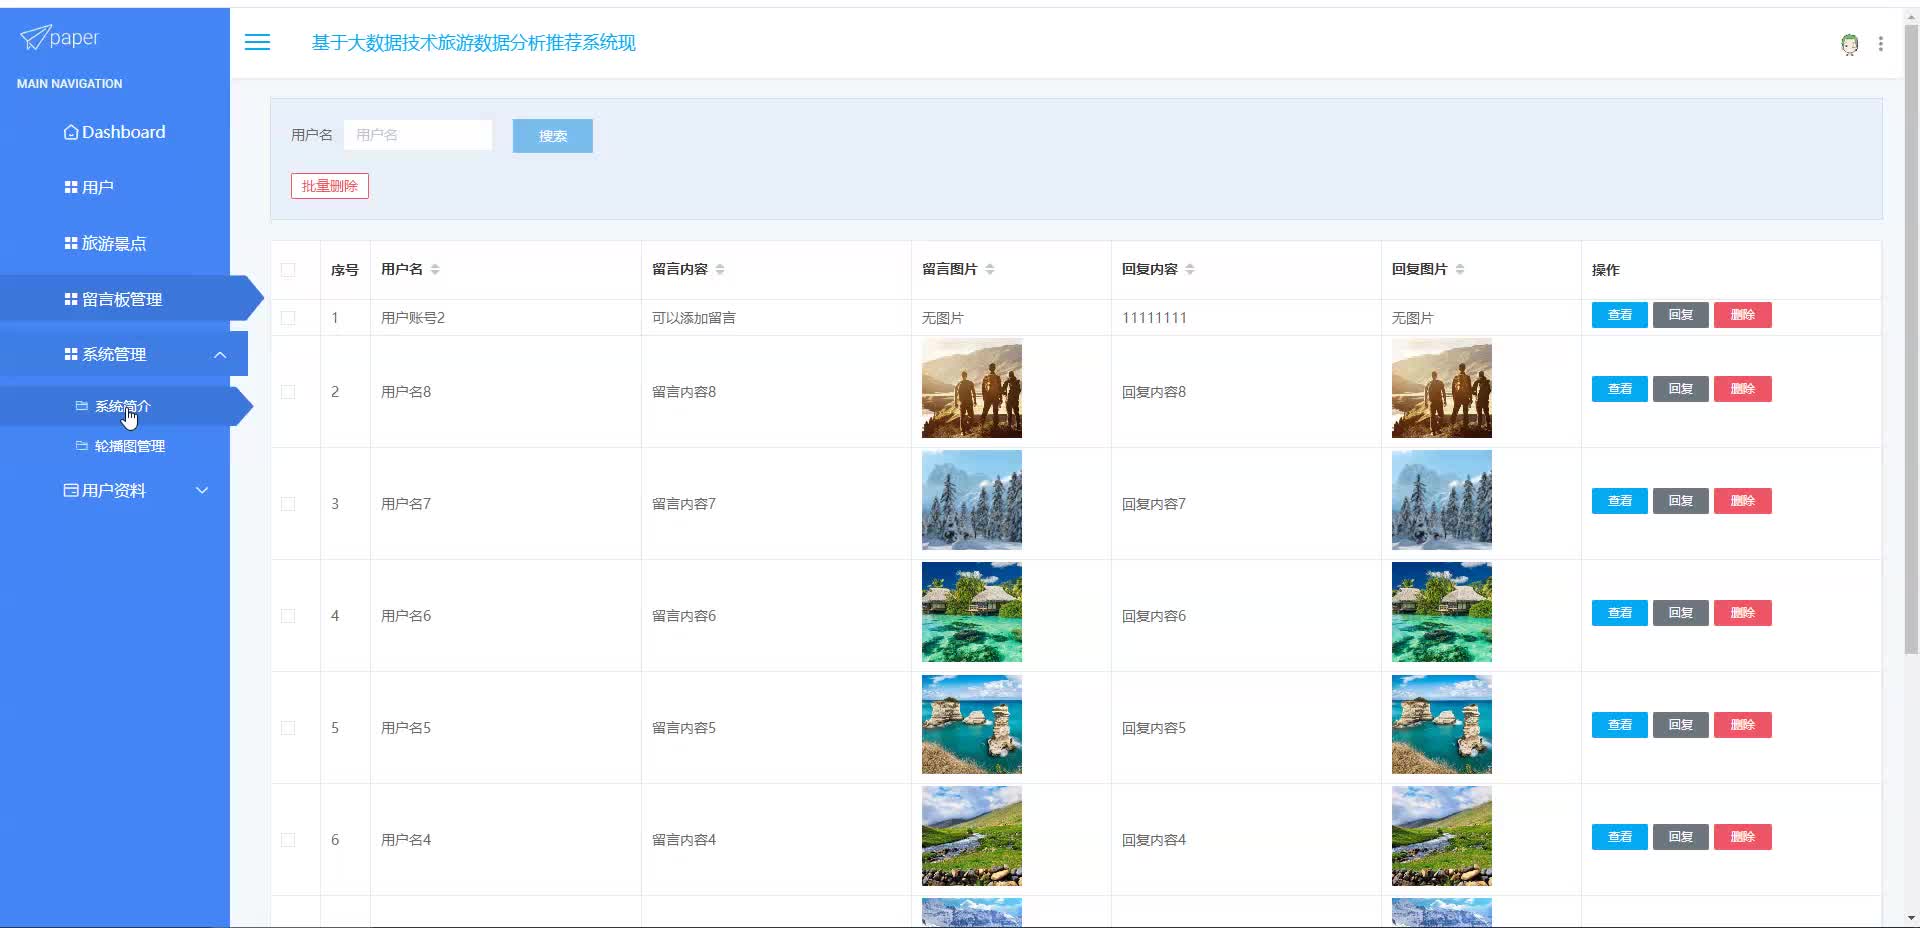Sort by 用户名 column arrows
1920x928 pixels.
tap(435, 269)
